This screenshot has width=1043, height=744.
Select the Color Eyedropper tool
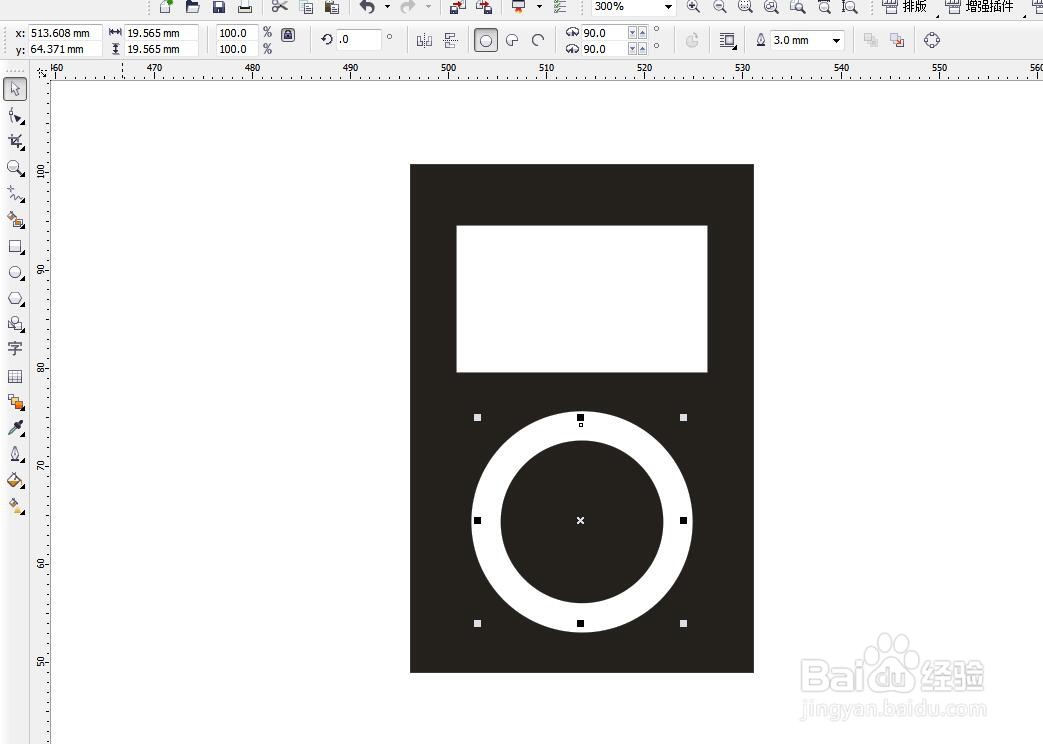[15, 427]
